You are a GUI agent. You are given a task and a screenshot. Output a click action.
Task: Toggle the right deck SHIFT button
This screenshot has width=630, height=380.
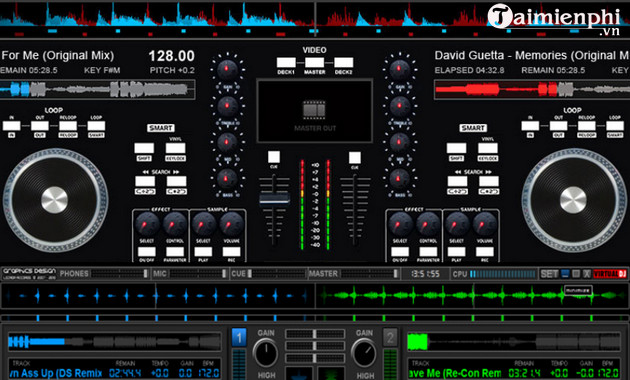[x=456, y=148]
